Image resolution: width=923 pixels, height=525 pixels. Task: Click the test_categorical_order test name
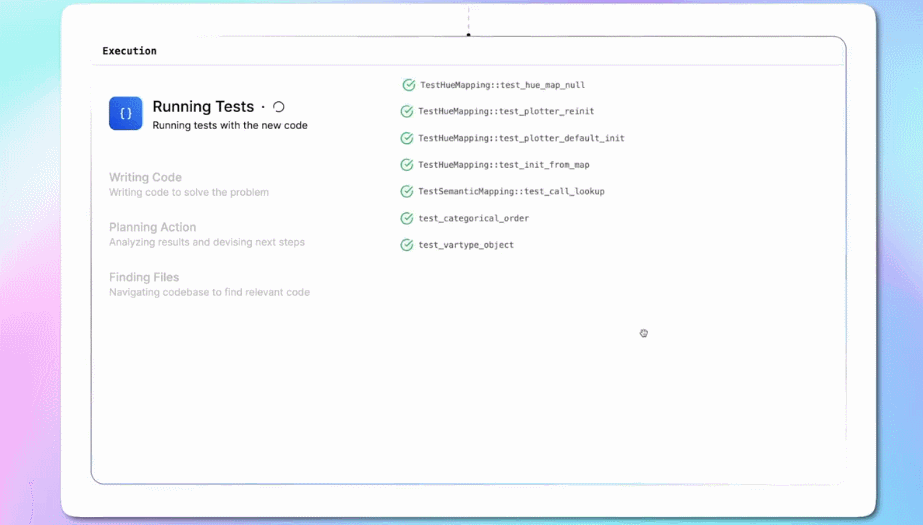pyautogui.click(x=473, y=218)
